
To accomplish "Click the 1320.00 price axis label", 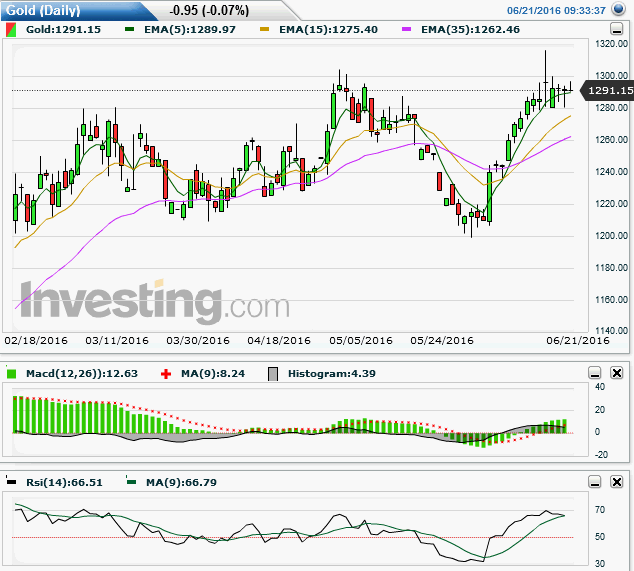I will pyautogui.click(x=611, y=44).
